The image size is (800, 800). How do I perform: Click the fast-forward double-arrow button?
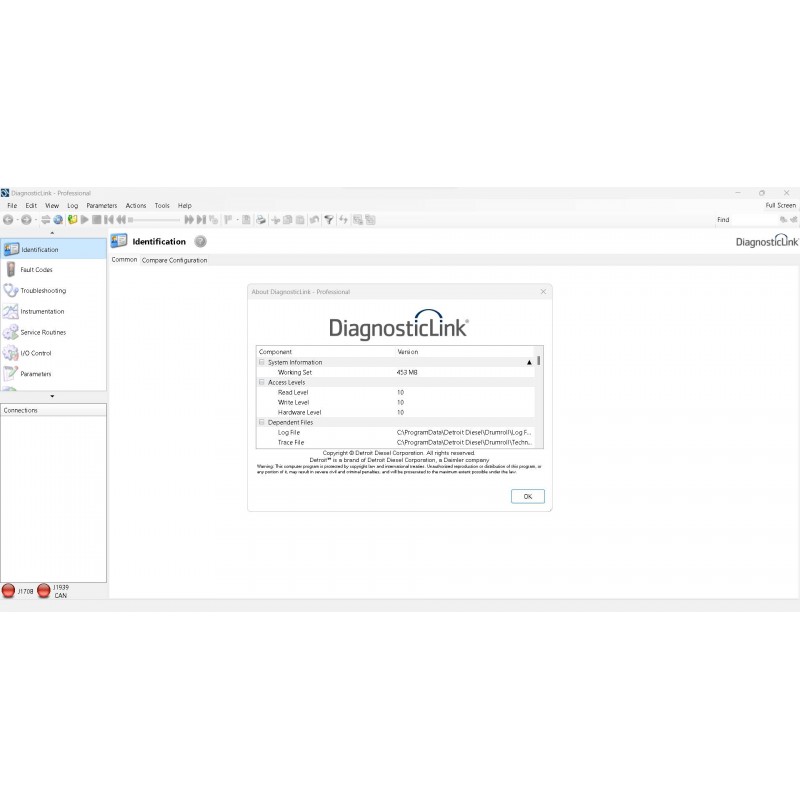click(x=189, y=220)
